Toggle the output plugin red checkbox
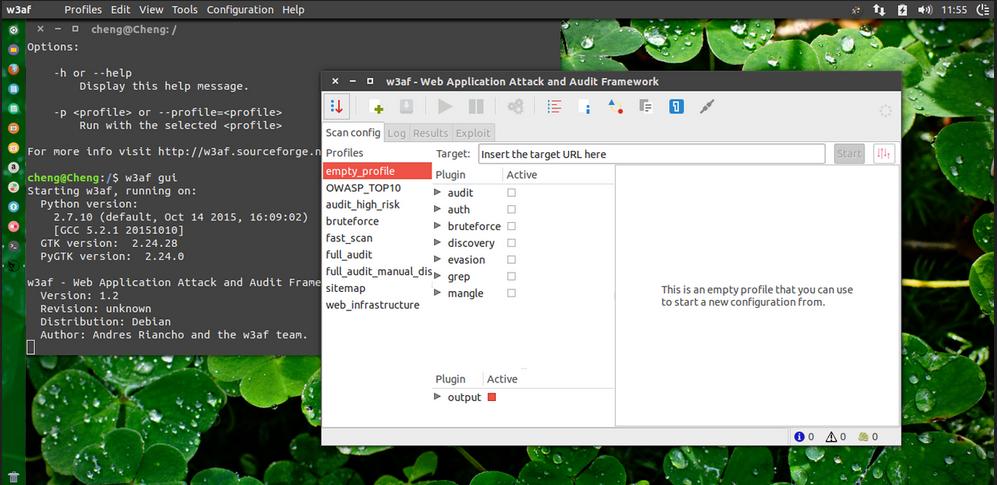The image size is (997, 485). (492, 397)
